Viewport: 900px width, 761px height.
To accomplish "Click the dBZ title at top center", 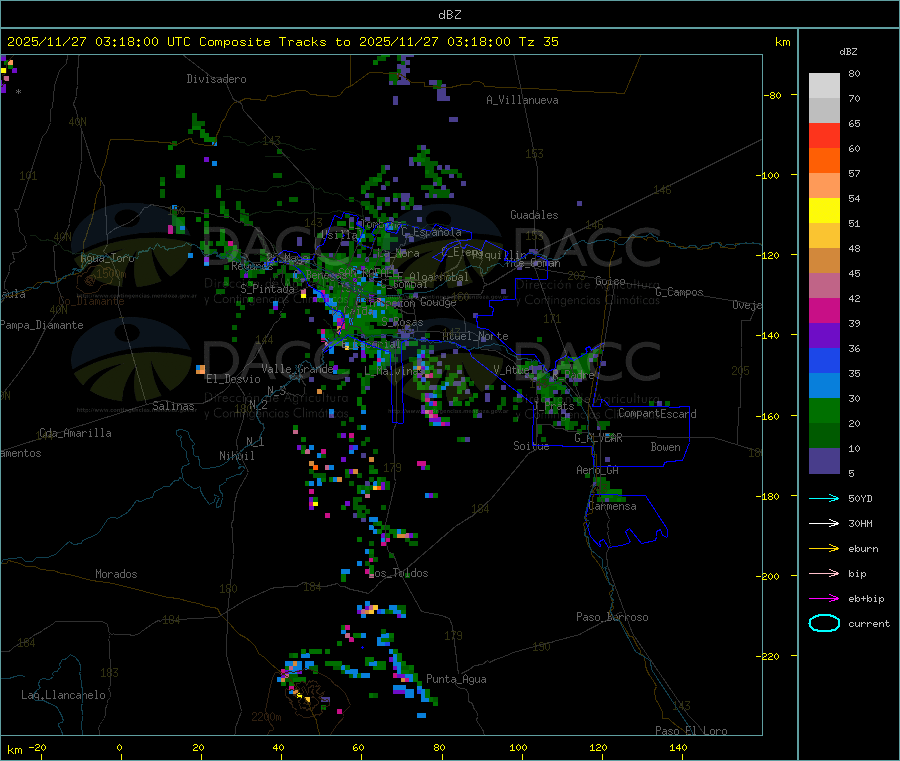I will [x=449, y=15].
